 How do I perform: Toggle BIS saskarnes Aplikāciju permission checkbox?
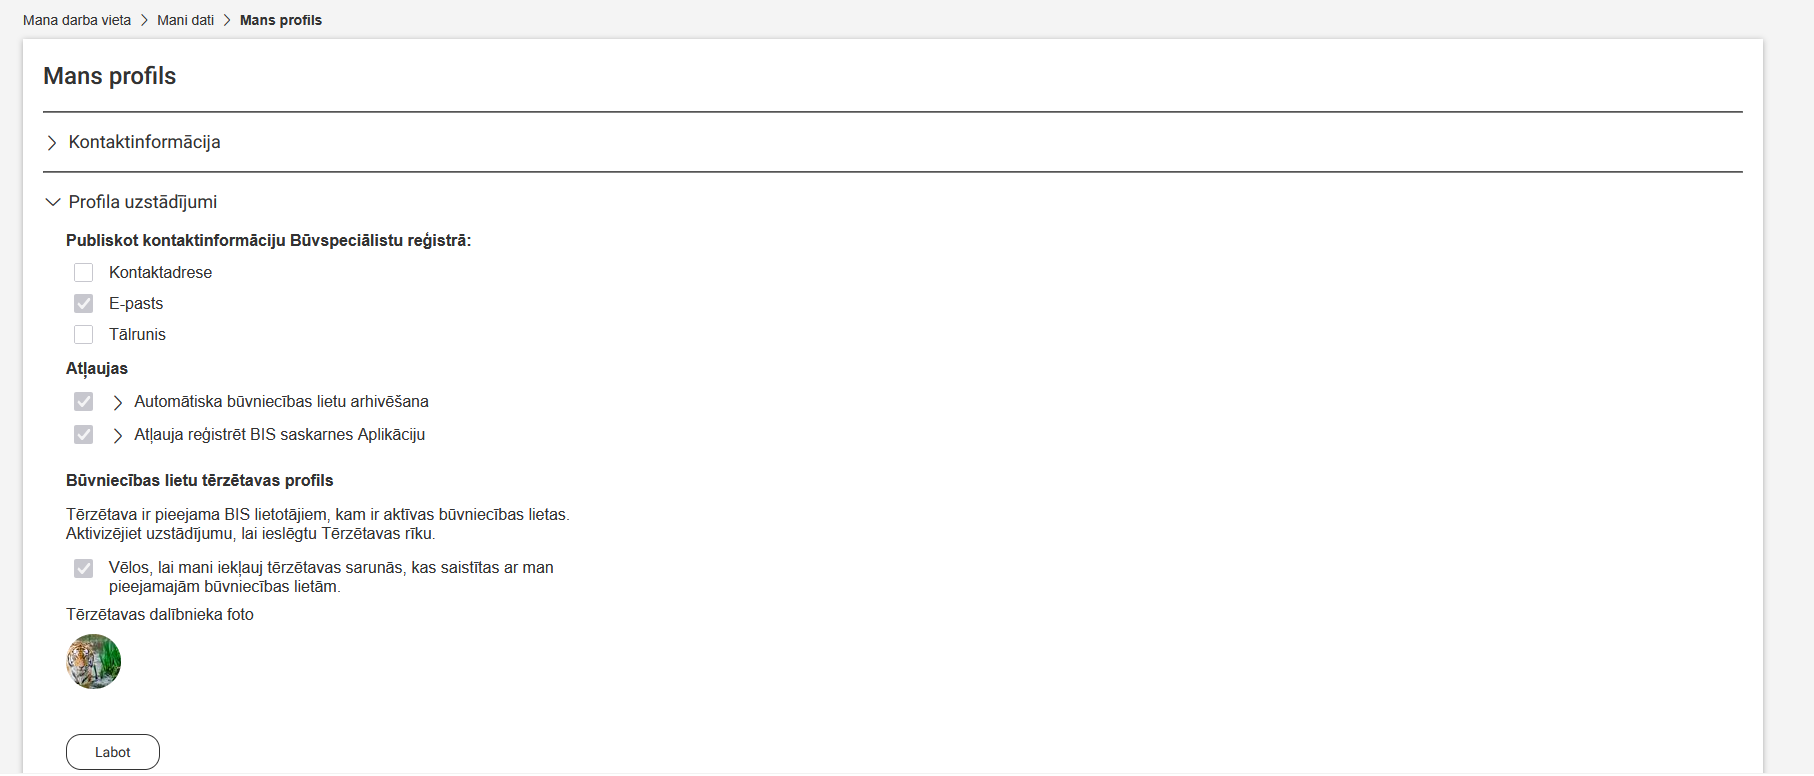pyautogui.click(x=84, y=435)
